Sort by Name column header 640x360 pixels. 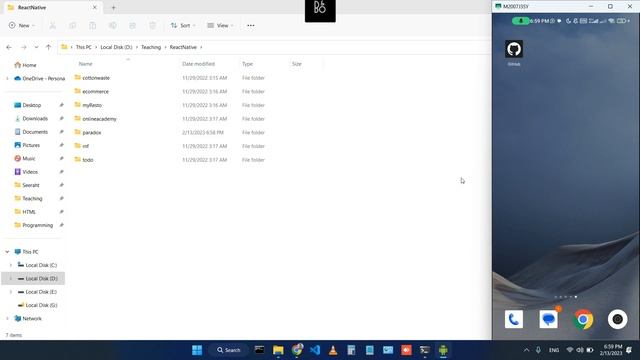[85, 64]
